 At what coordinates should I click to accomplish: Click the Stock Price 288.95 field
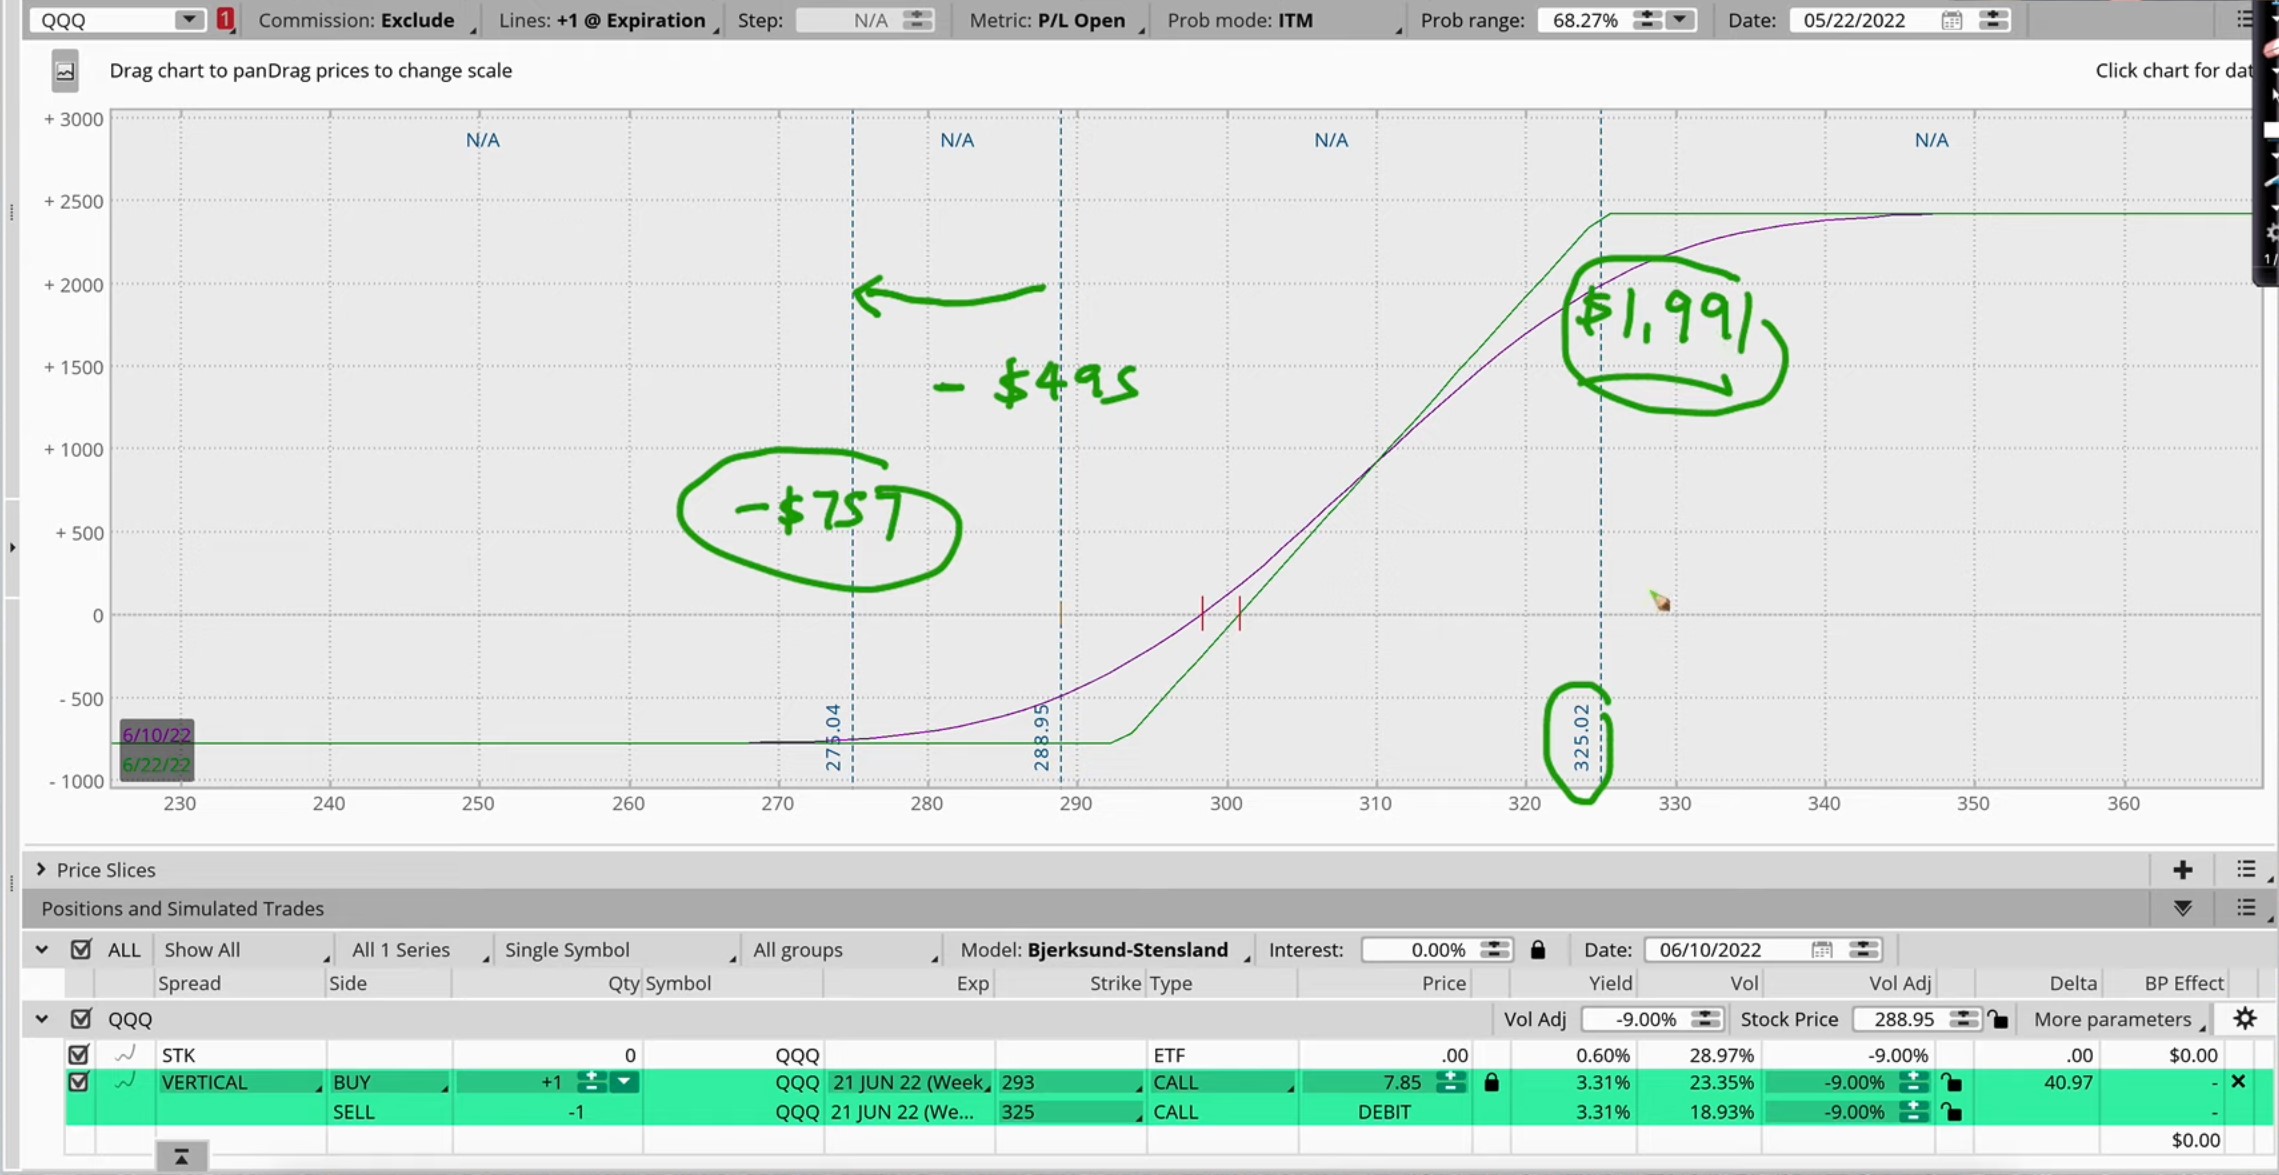pyautogui.click(x=1900, y=1019)
